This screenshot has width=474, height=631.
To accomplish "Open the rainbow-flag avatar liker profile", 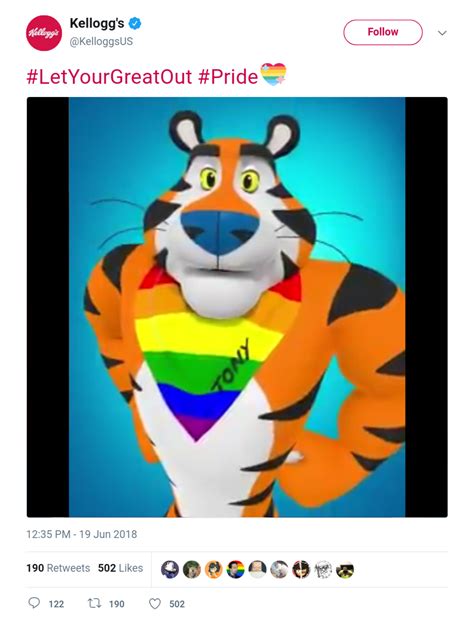I will point(235,569).
